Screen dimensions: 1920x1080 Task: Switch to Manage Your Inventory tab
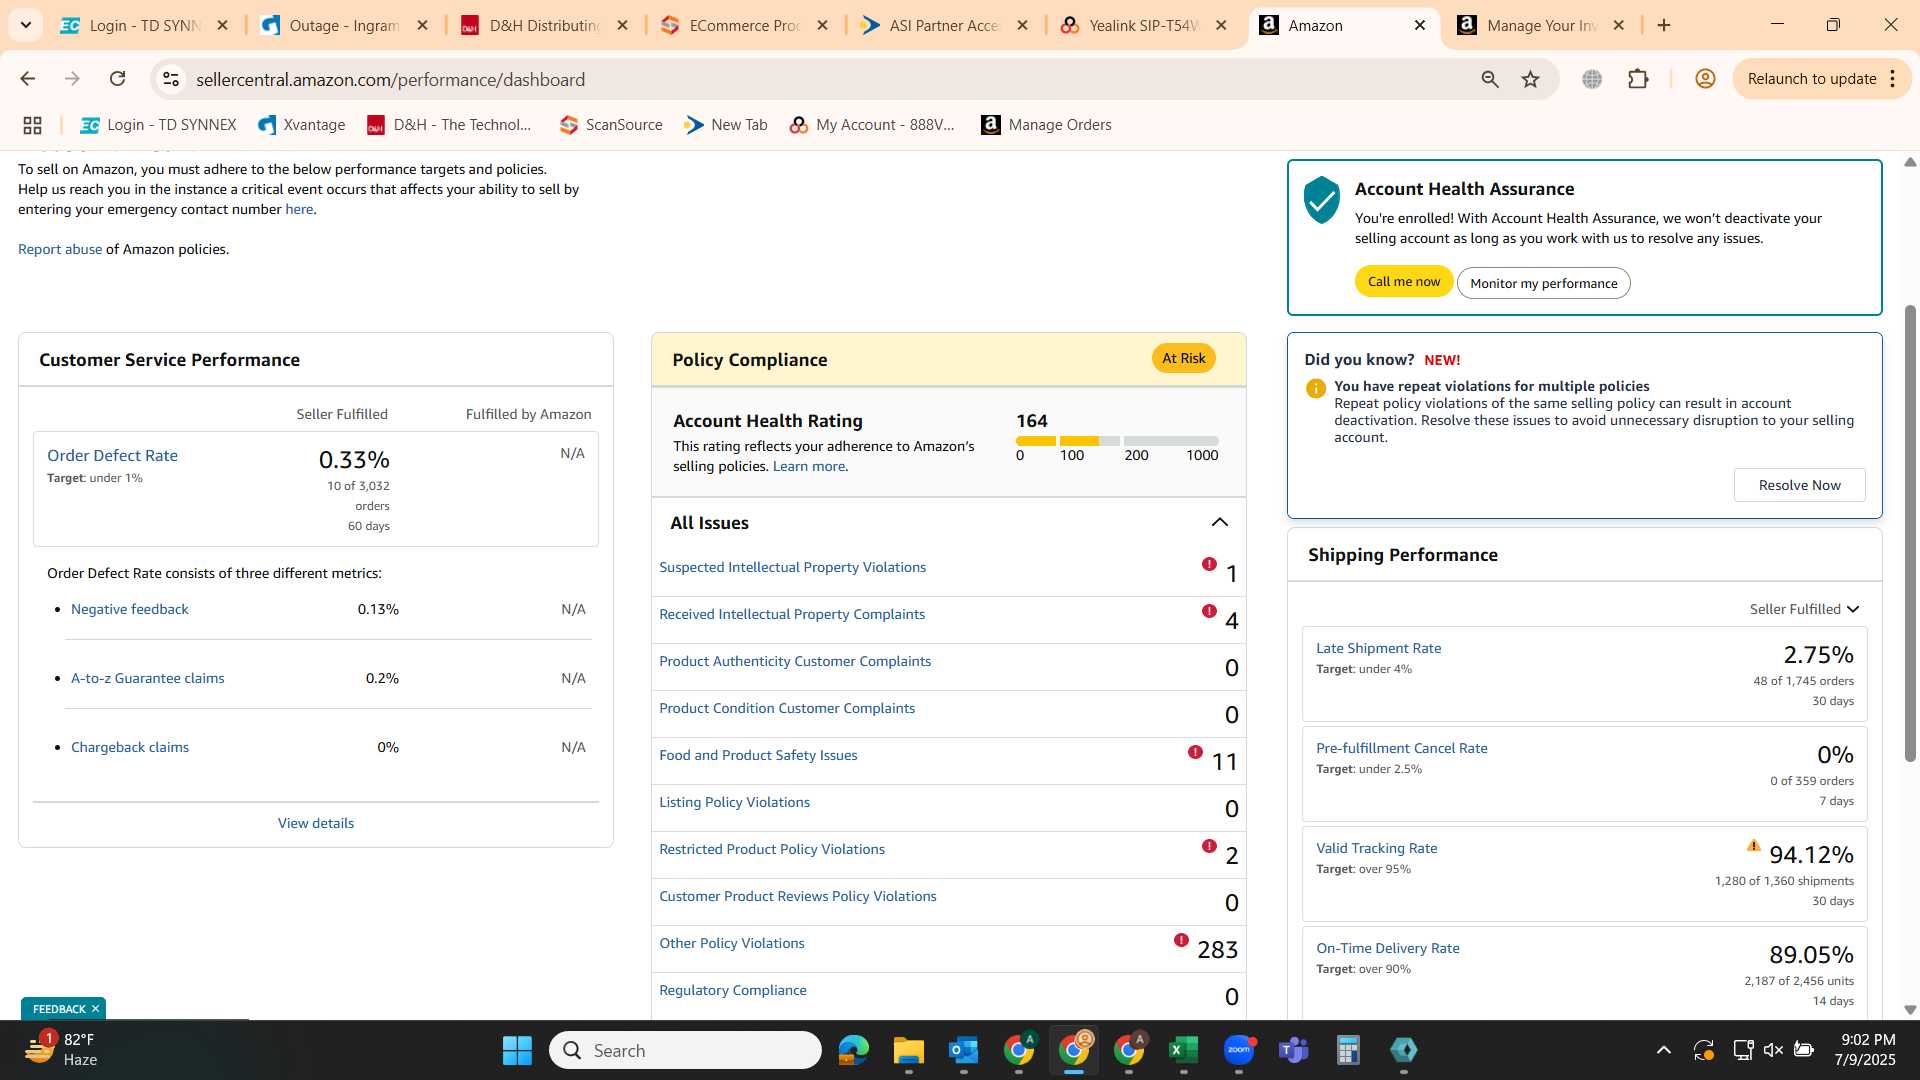1541,25
